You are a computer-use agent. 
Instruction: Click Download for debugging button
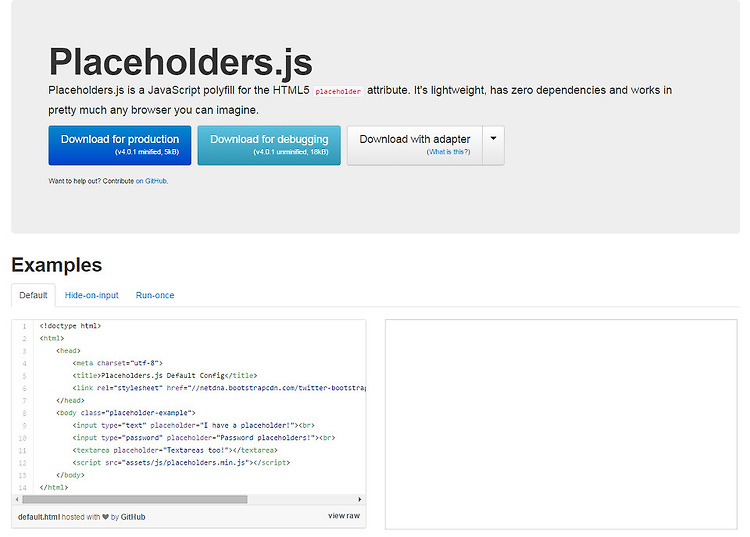coord(269,145)
